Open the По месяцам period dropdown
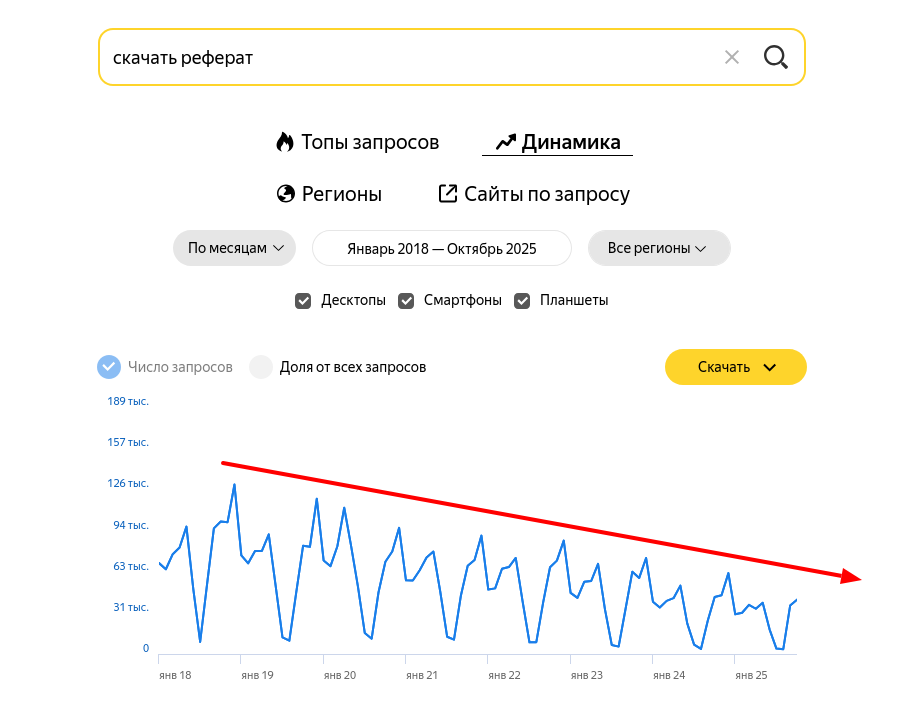This screenshot has height=701, width=906. 234,248
